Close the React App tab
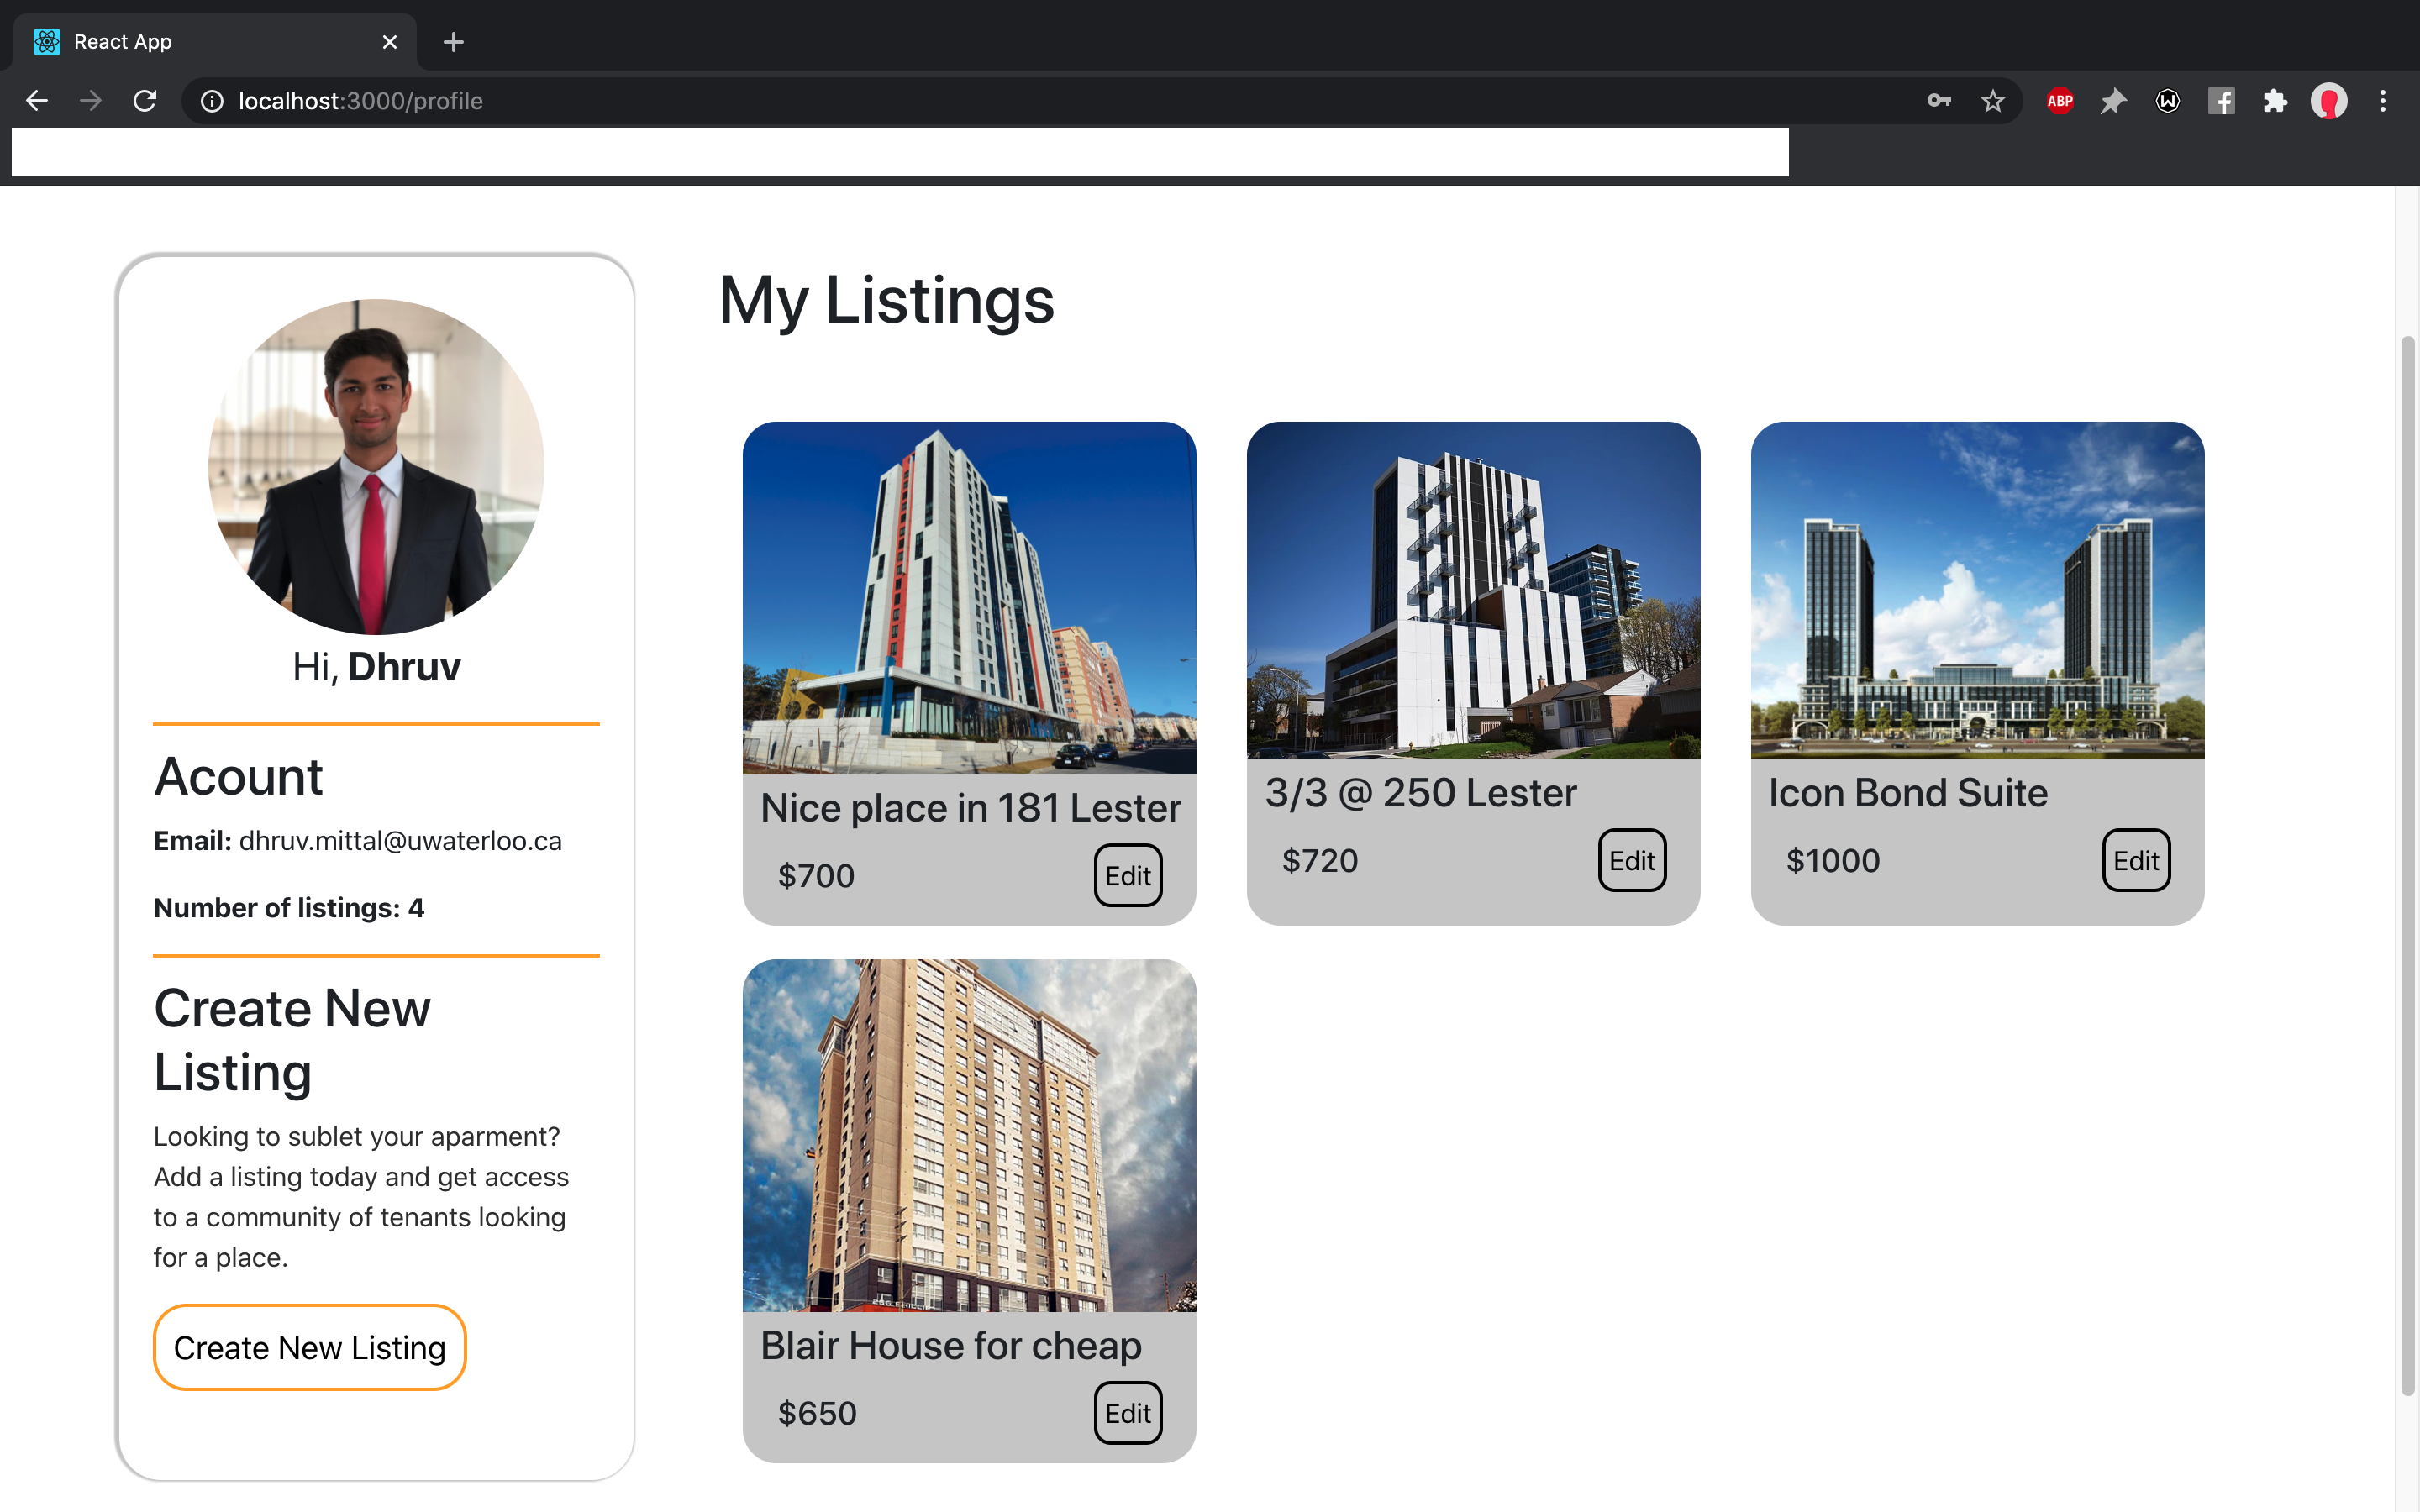The width and height of the screenshot is (2420, 1512). 389,42
